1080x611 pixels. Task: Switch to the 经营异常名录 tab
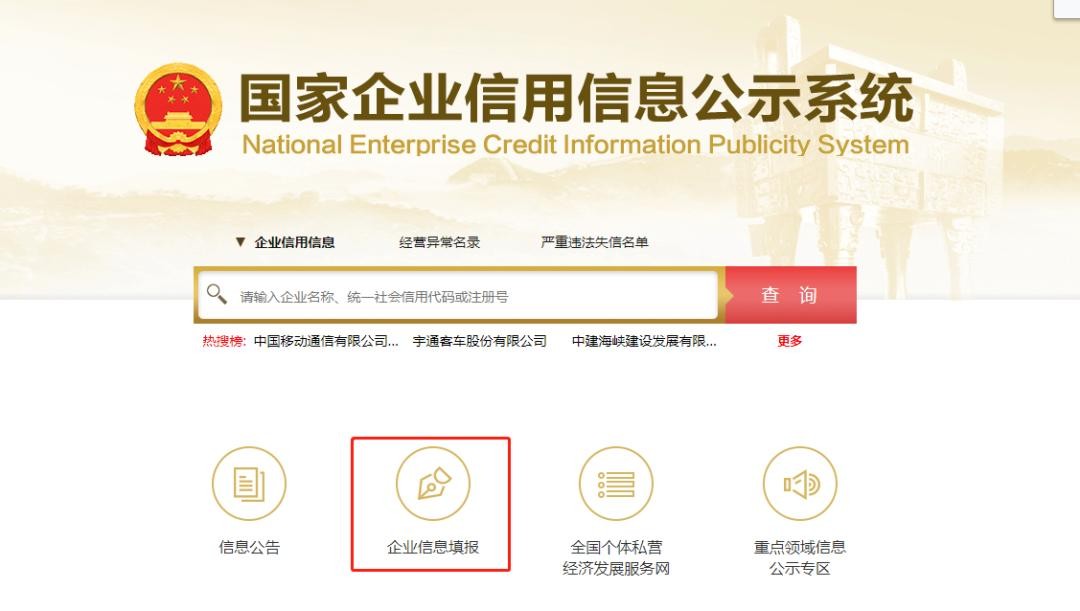[439, 242]
